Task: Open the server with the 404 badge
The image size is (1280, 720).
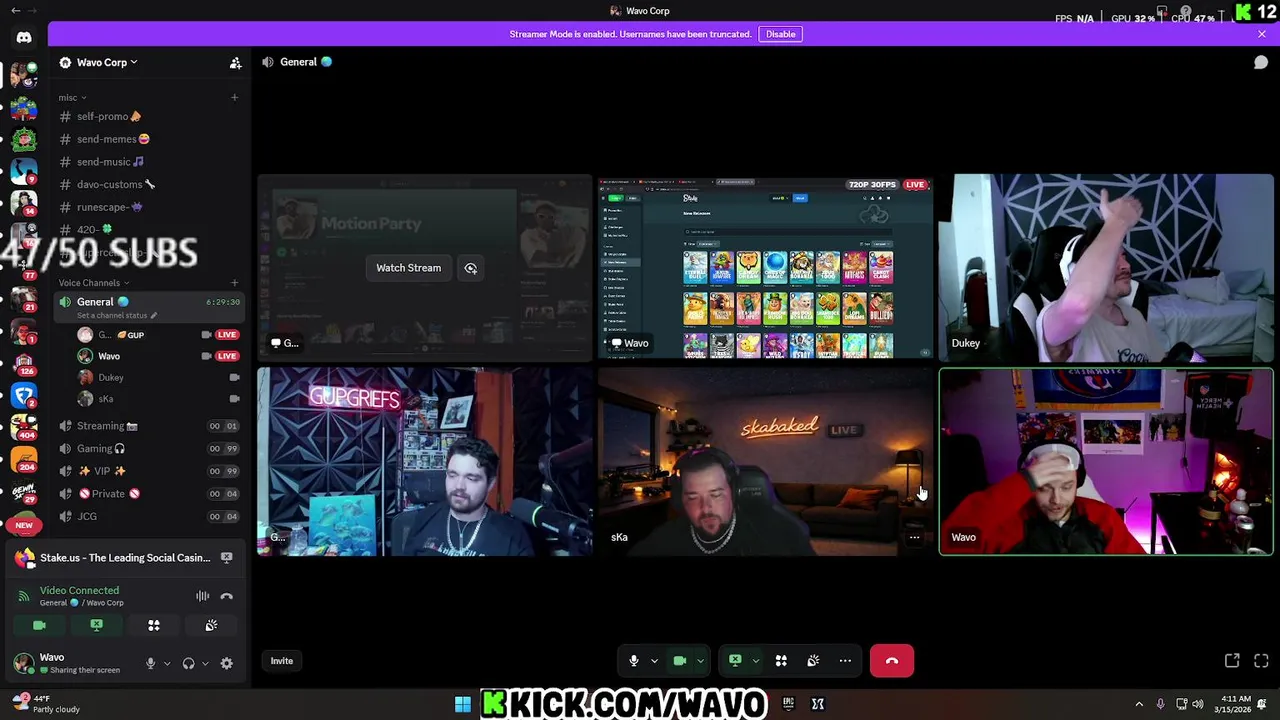Action: (x=24, y=428)
